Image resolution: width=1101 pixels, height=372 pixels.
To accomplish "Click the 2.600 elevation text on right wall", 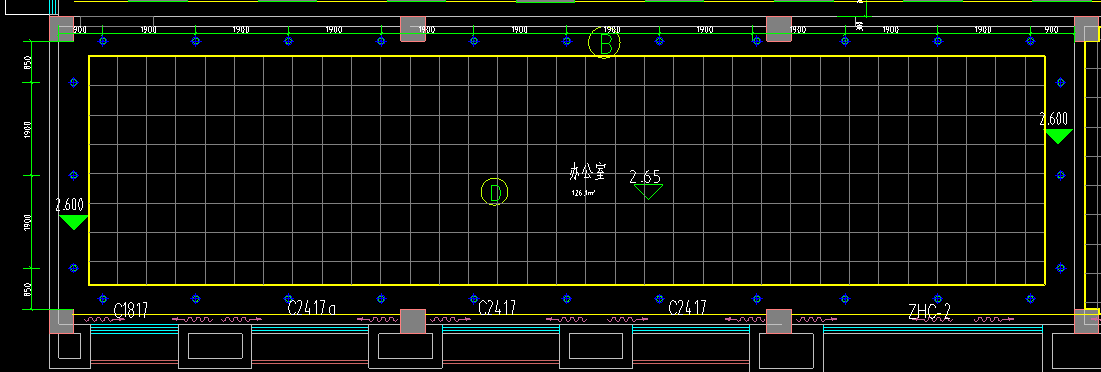I will [1053, 119].
